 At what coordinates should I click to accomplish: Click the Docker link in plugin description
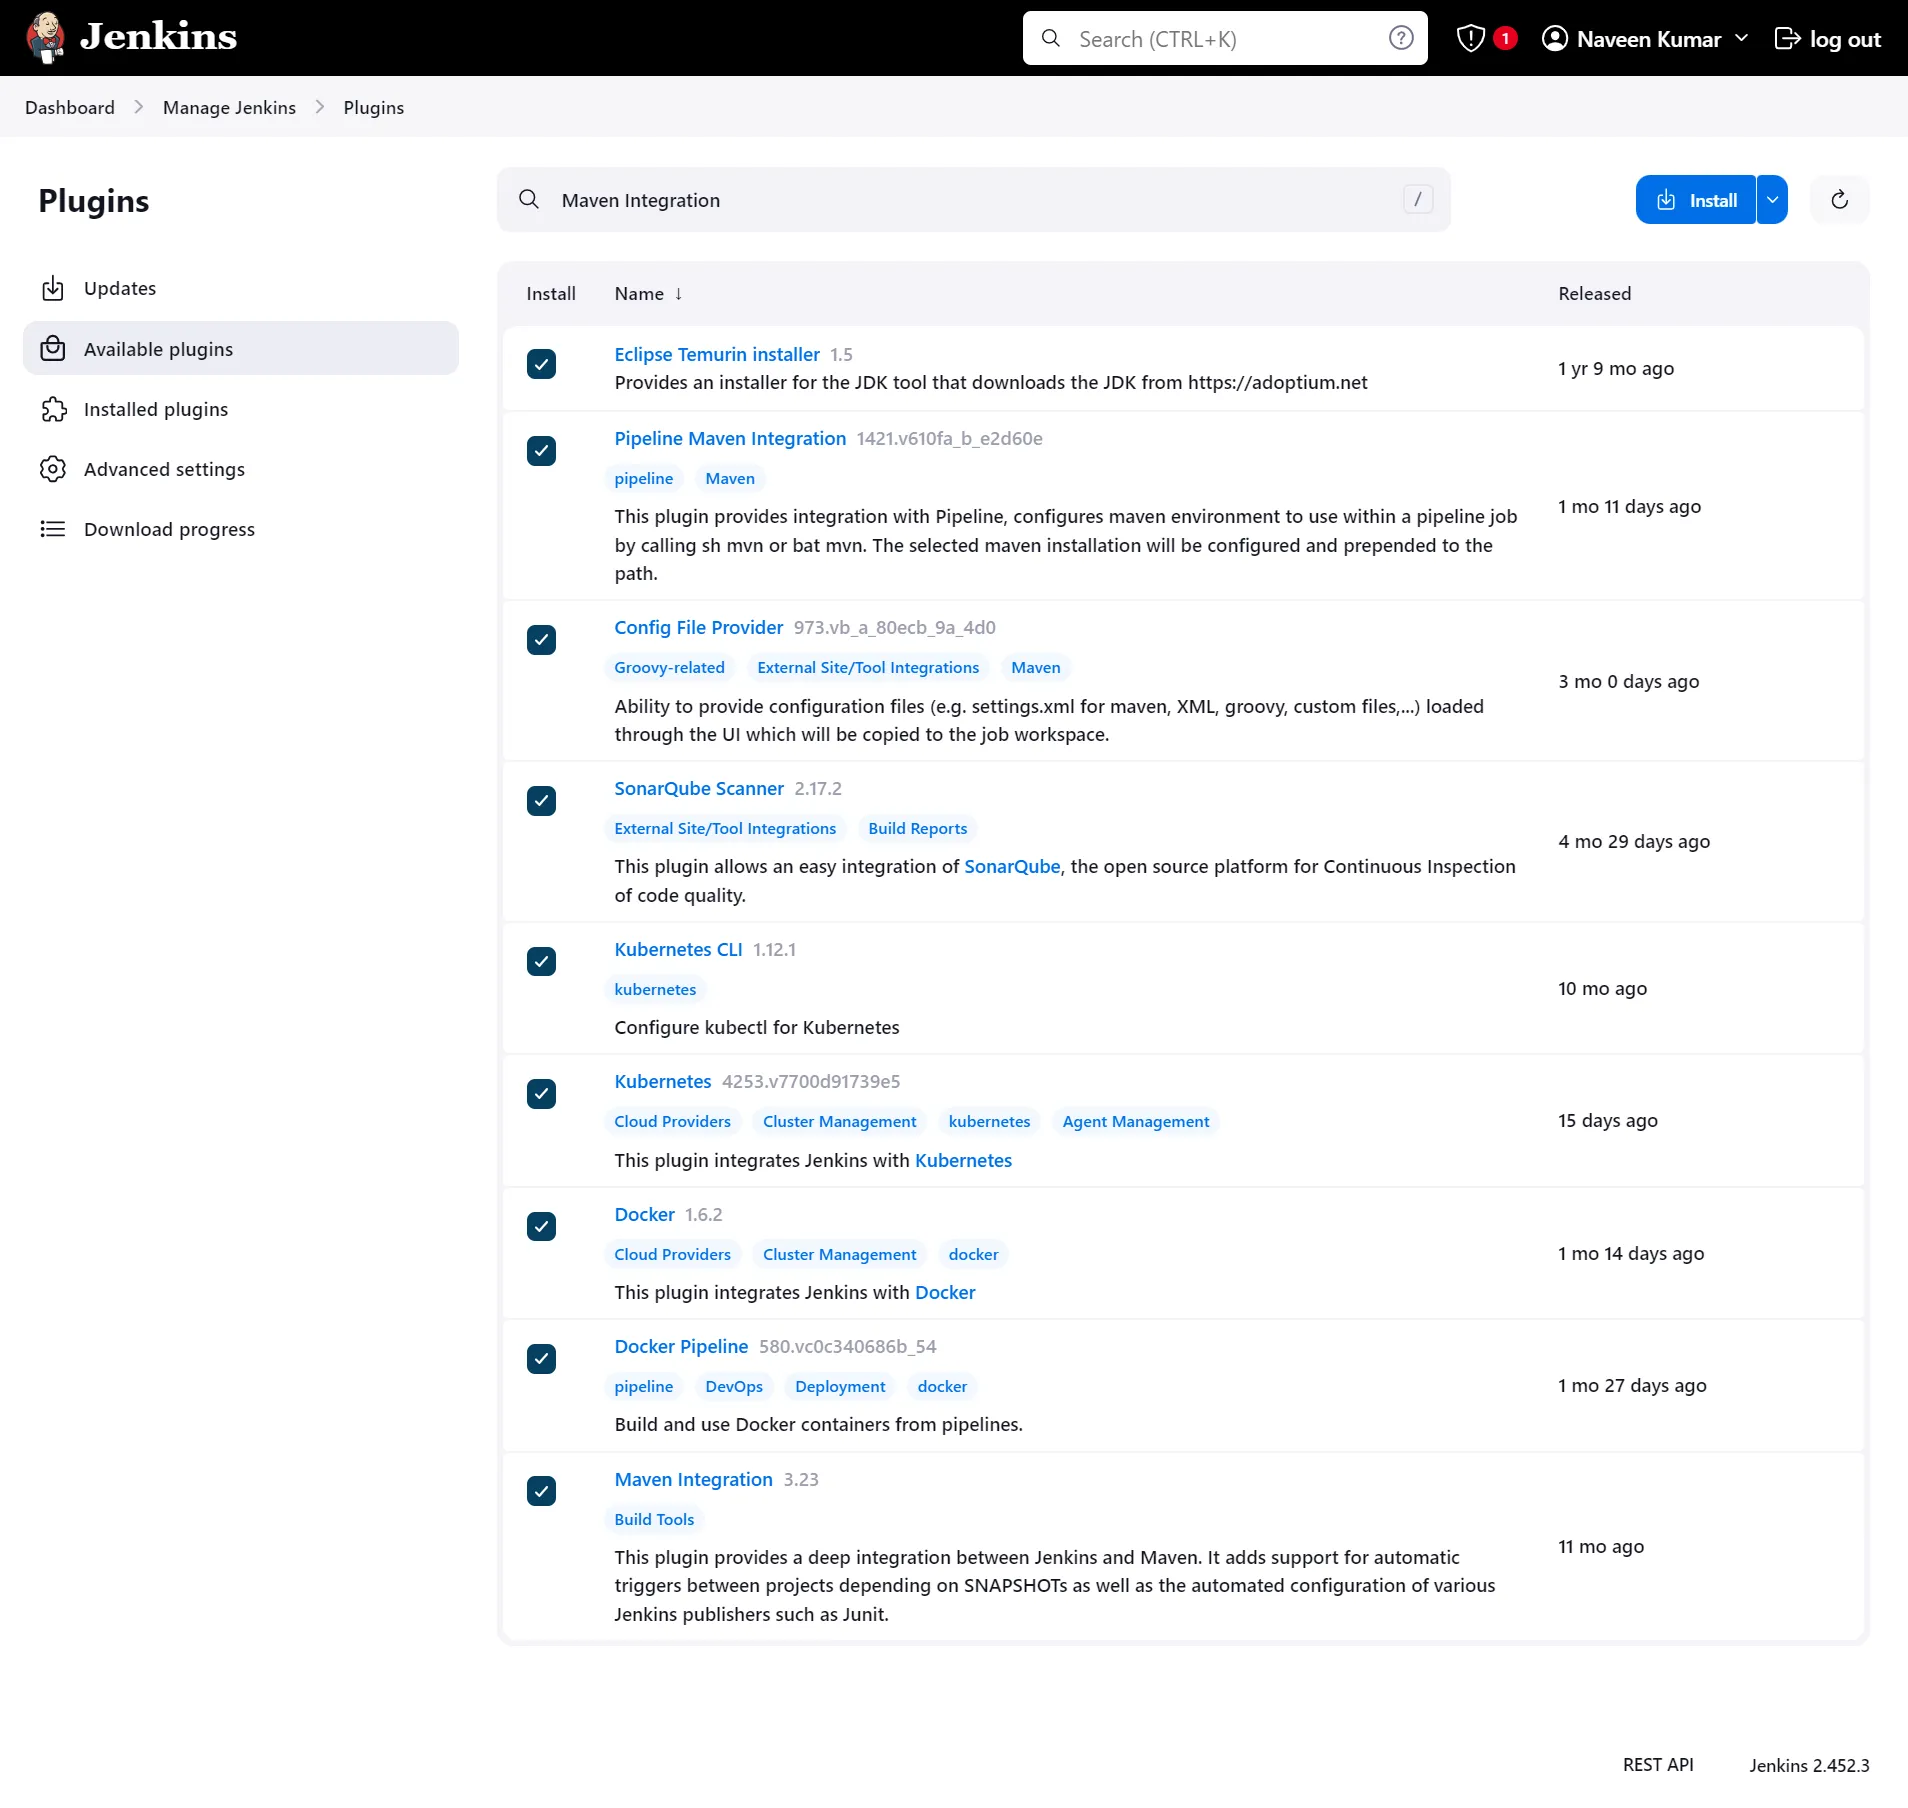(x=945, y=1292)
